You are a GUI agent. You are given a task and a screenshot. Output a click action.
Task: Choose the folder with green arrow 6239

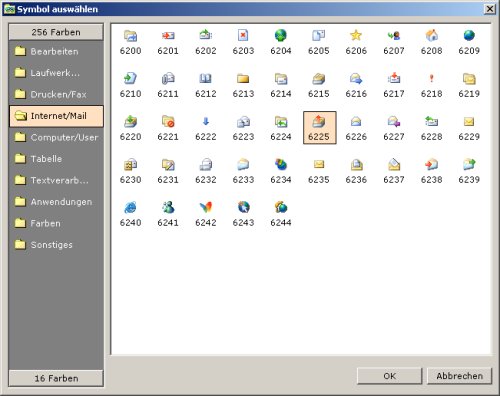click(x=469, y=164)
